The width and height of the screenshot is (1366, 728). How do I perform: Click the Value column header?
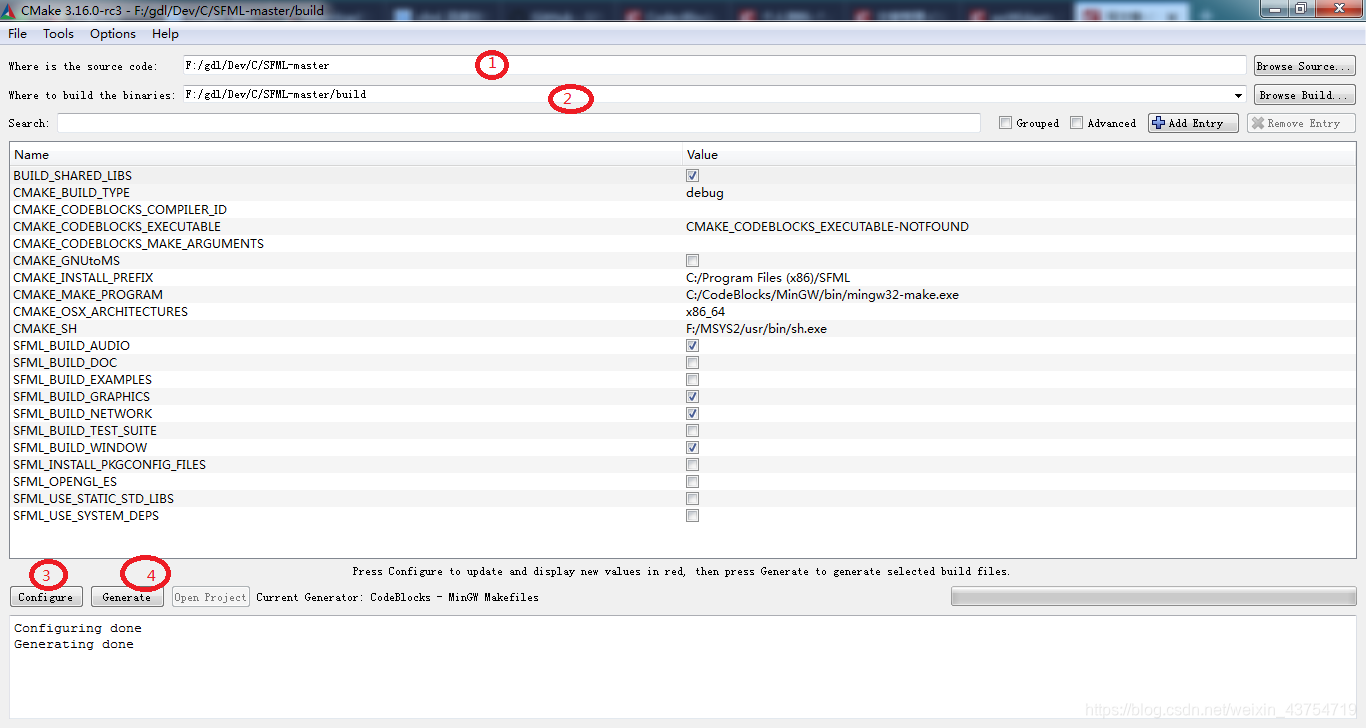click(x=1019, y=155)
